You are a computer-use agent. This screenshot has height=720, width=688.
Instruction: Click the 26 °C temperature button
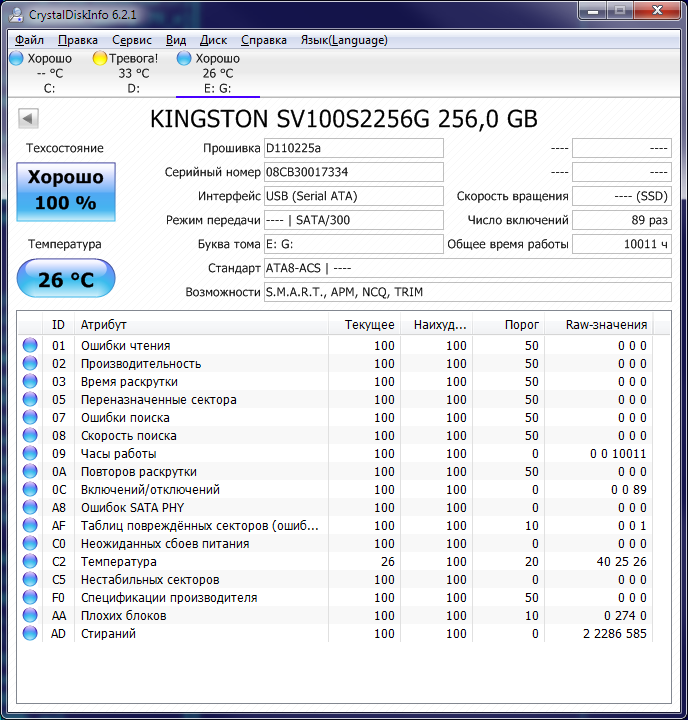point(66,278)
